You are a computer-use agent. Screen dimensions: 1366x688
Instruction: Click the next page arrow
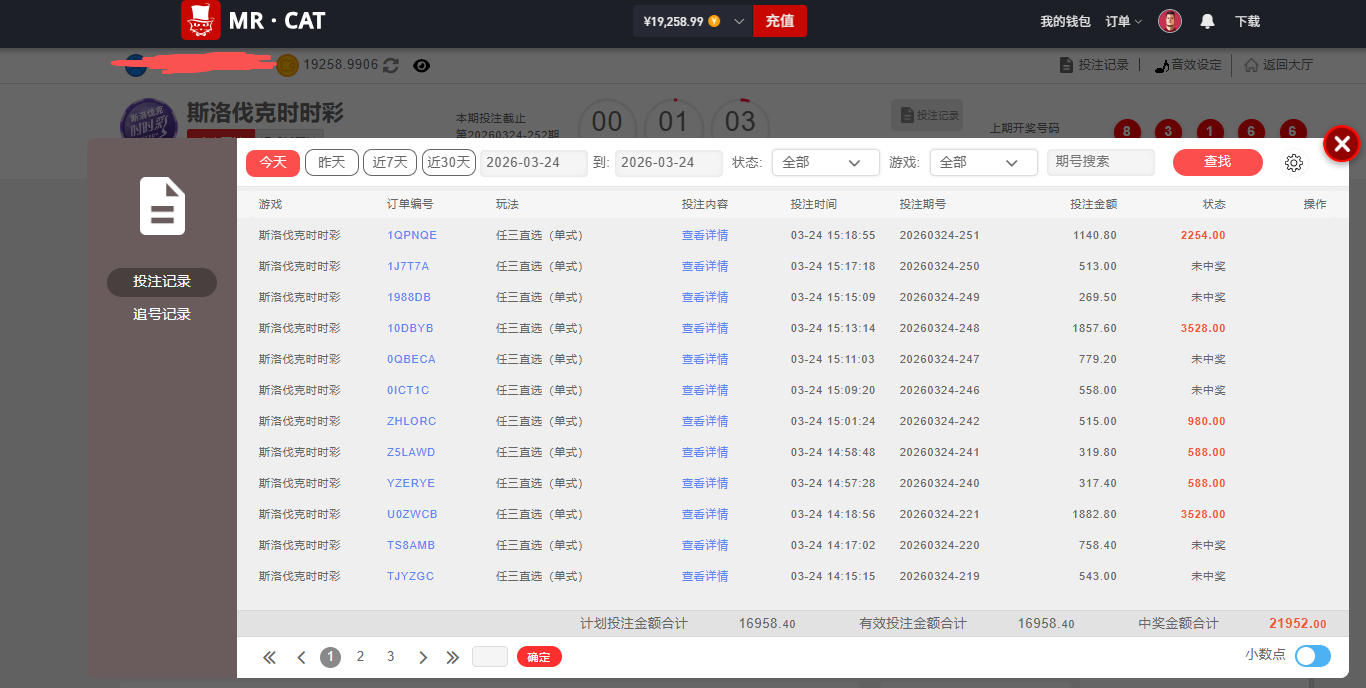click(423, 657)
